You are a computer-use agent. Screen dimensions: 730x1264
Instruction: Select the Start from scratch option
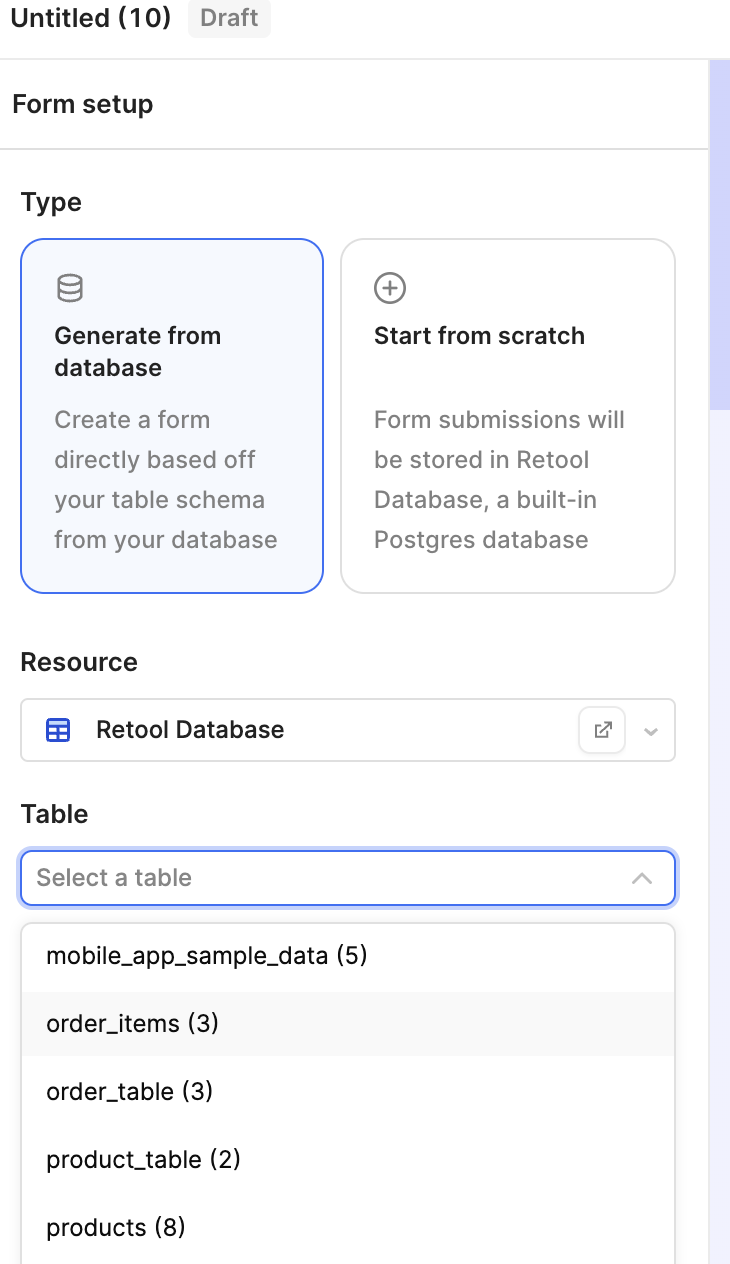coord(507,414)
